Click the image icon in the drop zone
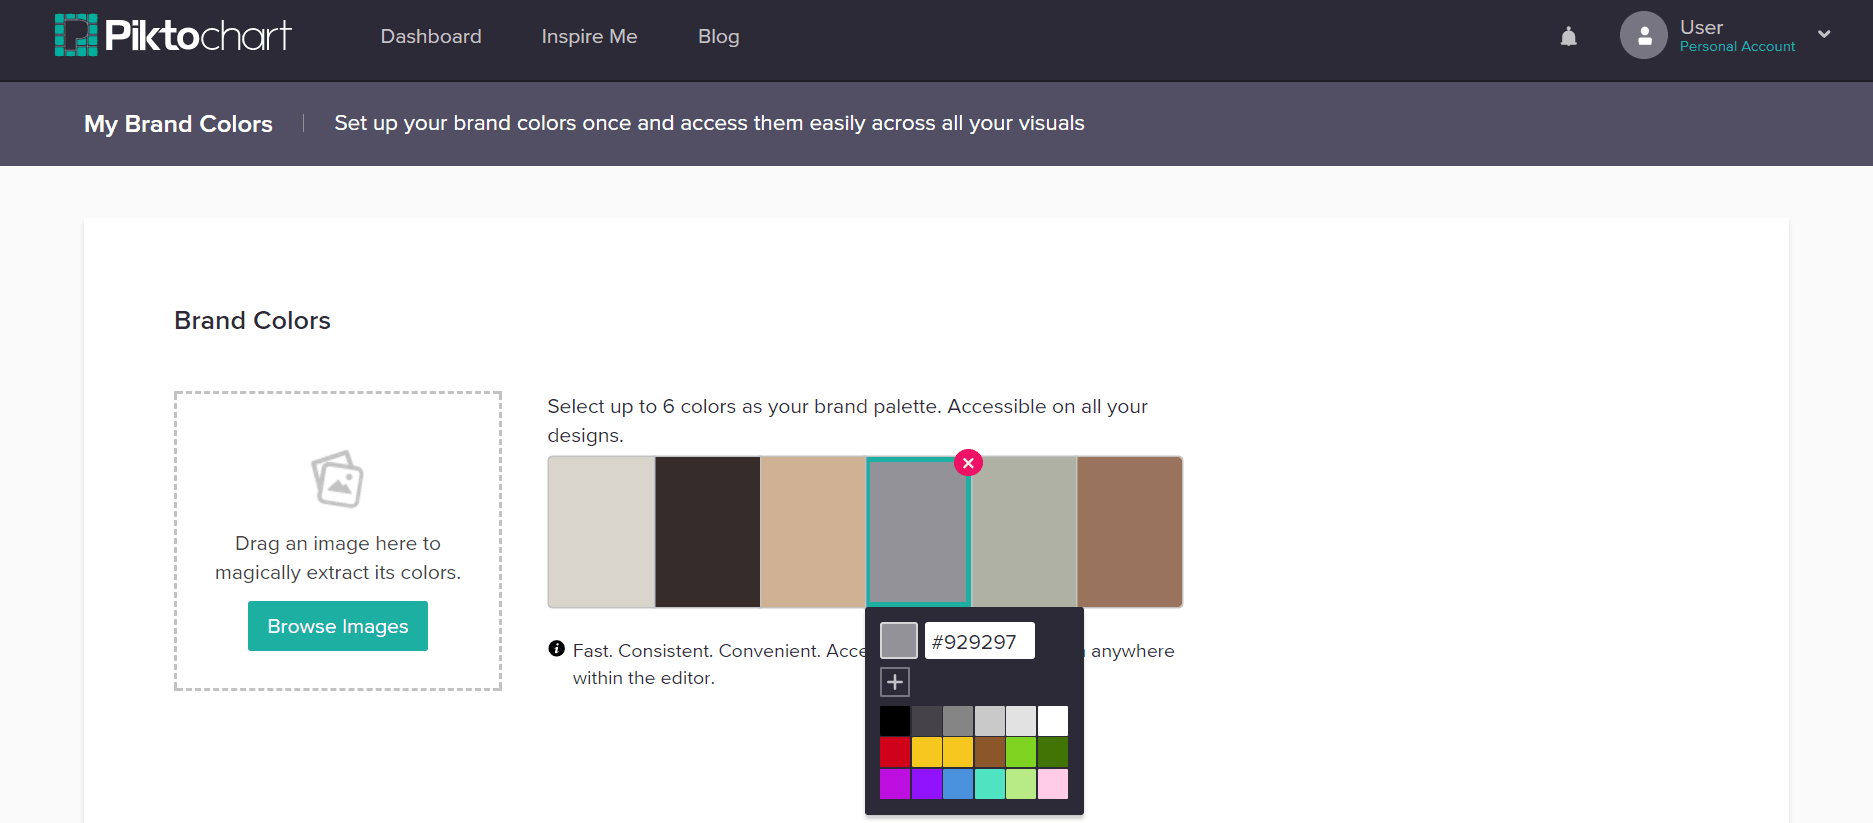Image resolution: width=1873 pixels, height=823 pixels. pos(337,479)
